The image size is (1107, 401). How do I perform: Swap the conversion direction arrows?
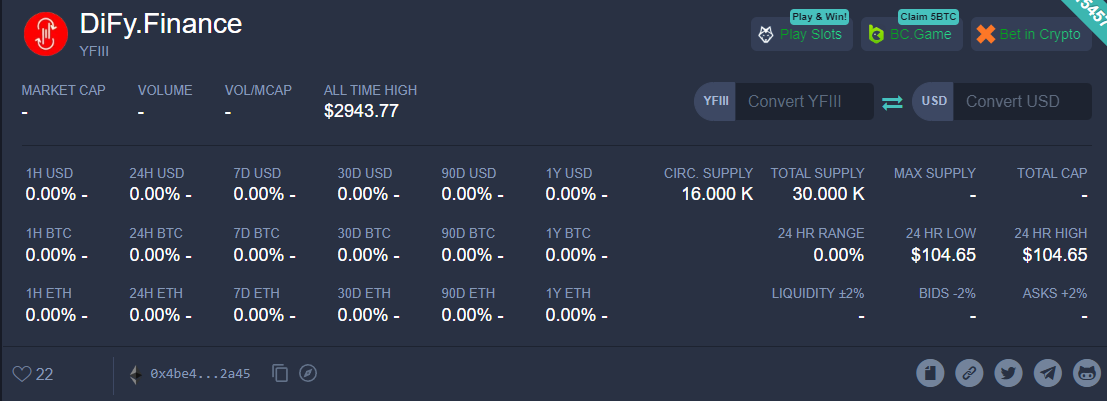(x=892, y=102)
